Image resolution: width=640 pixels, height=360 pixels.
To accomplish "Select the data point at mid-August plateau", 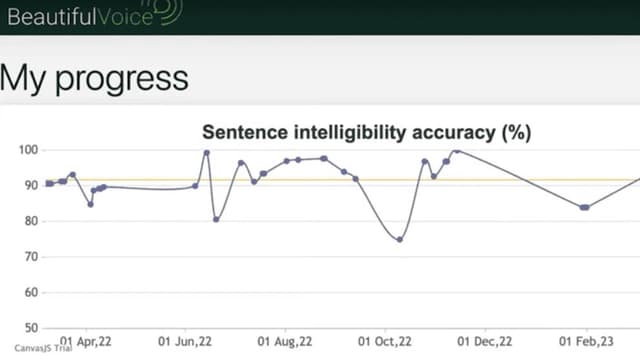I will (x=324, y=158).
